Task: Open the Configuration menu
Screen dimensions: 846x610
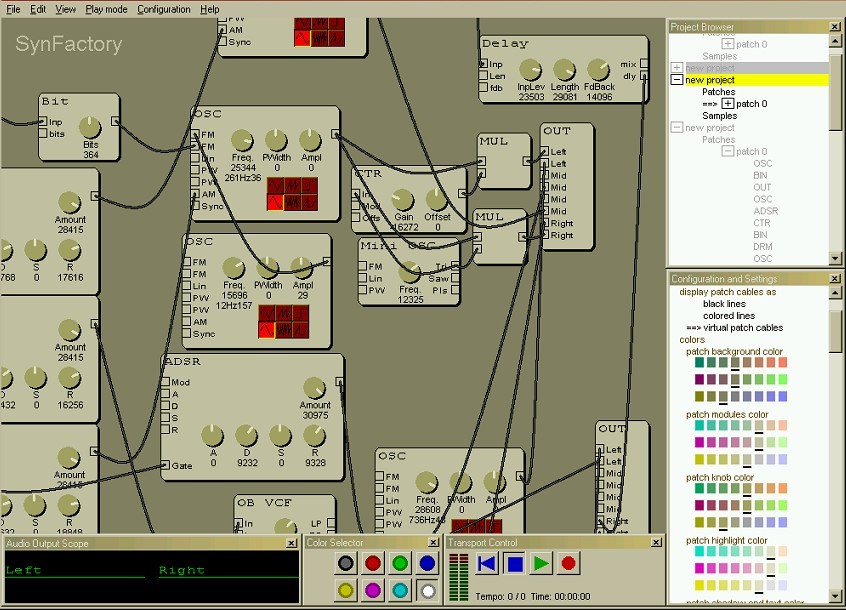Action: pos(163,9)
